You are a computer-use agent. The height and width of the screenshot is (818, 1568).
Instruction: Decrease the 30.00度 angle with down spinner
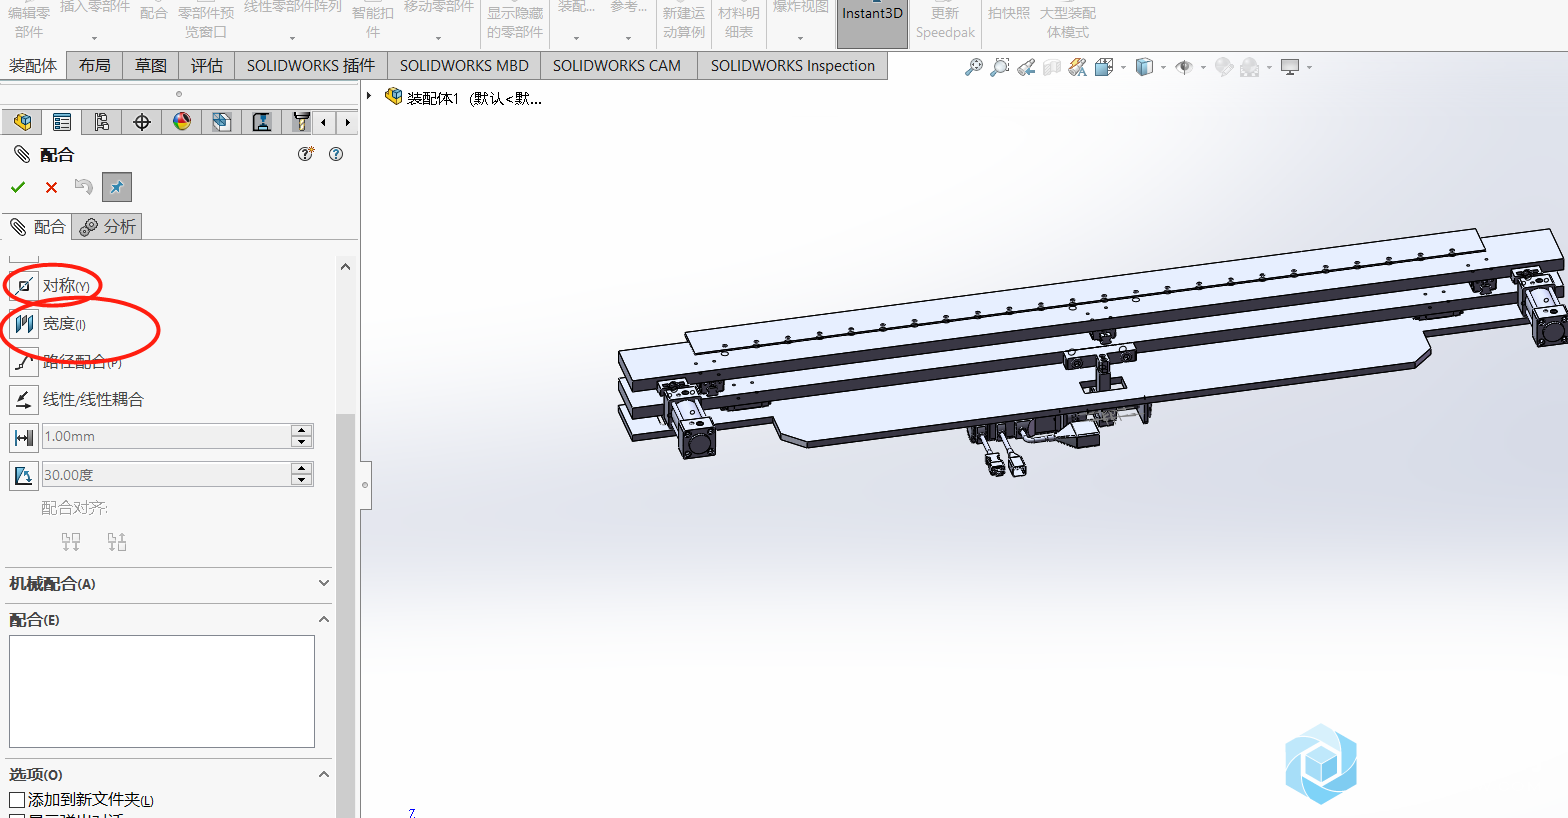(x=302, y=480)
